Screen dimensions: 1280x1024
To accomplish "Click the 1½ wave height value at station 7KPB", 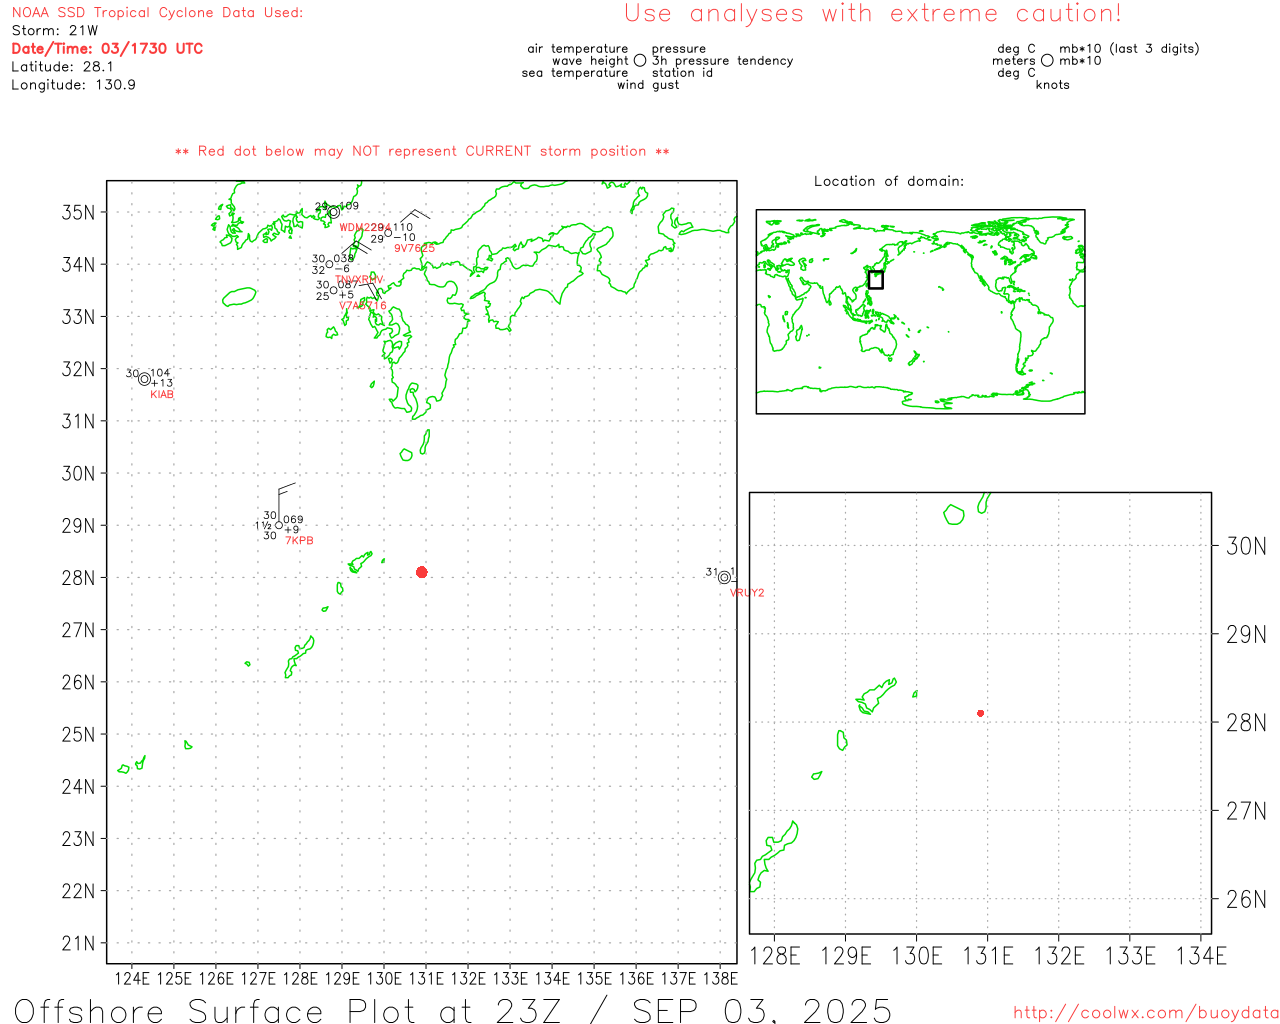I will [x=263, y=526].
